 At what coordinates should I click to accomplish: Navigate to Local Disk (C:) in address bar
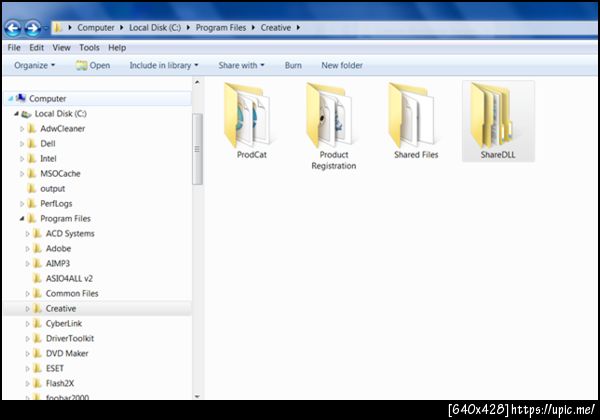coord(155,28)
